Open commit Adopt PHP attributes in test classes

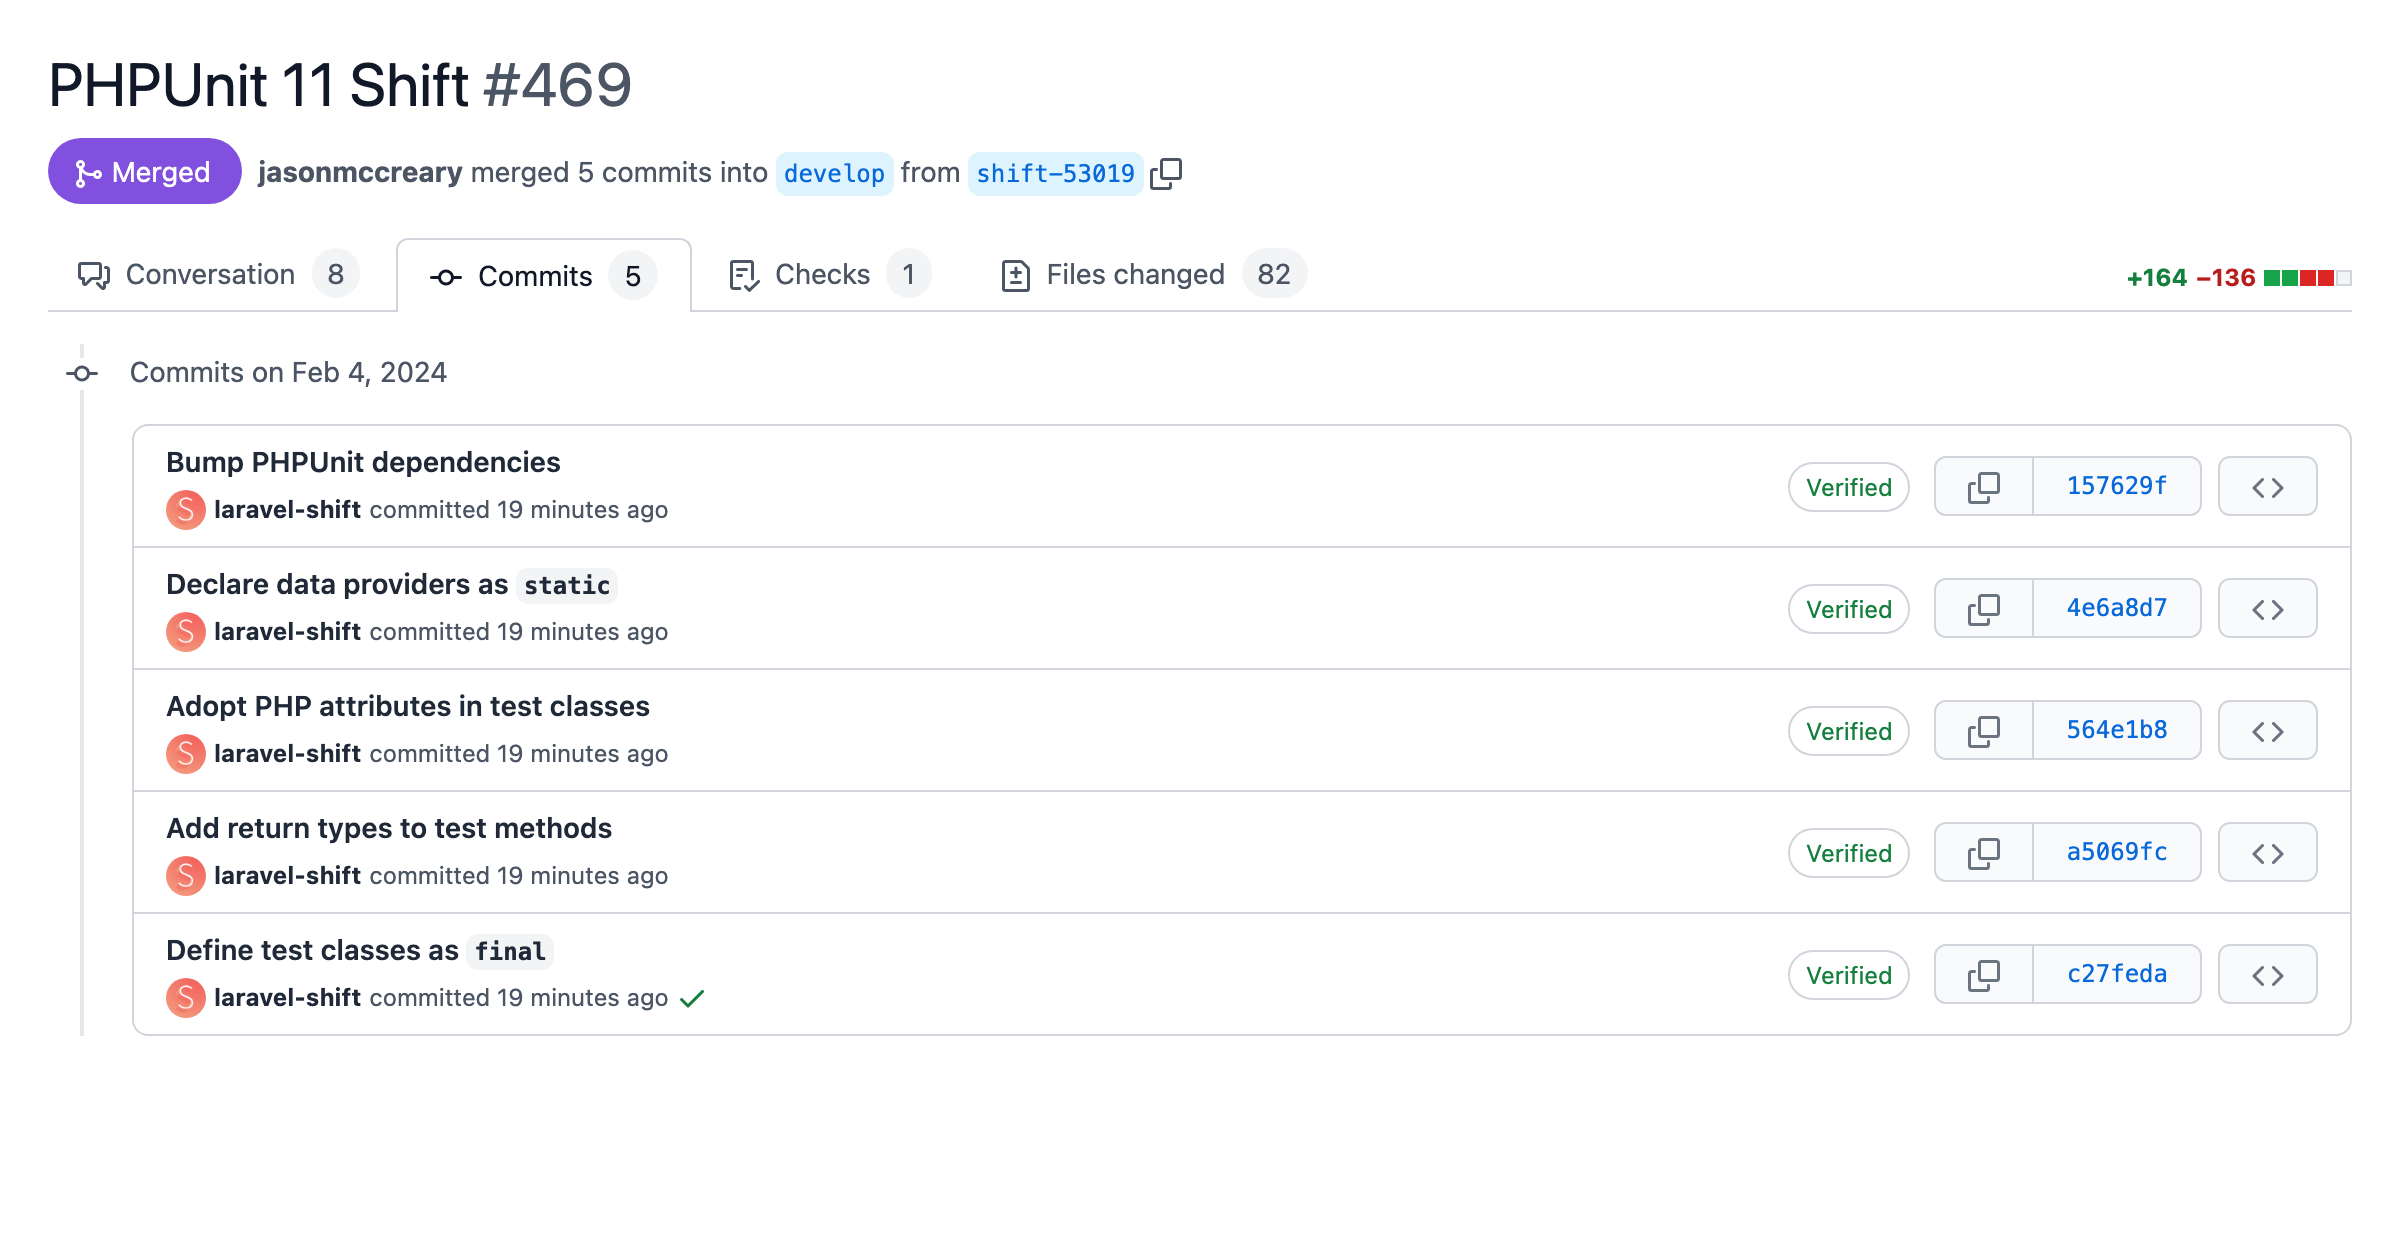coord(408,706)
